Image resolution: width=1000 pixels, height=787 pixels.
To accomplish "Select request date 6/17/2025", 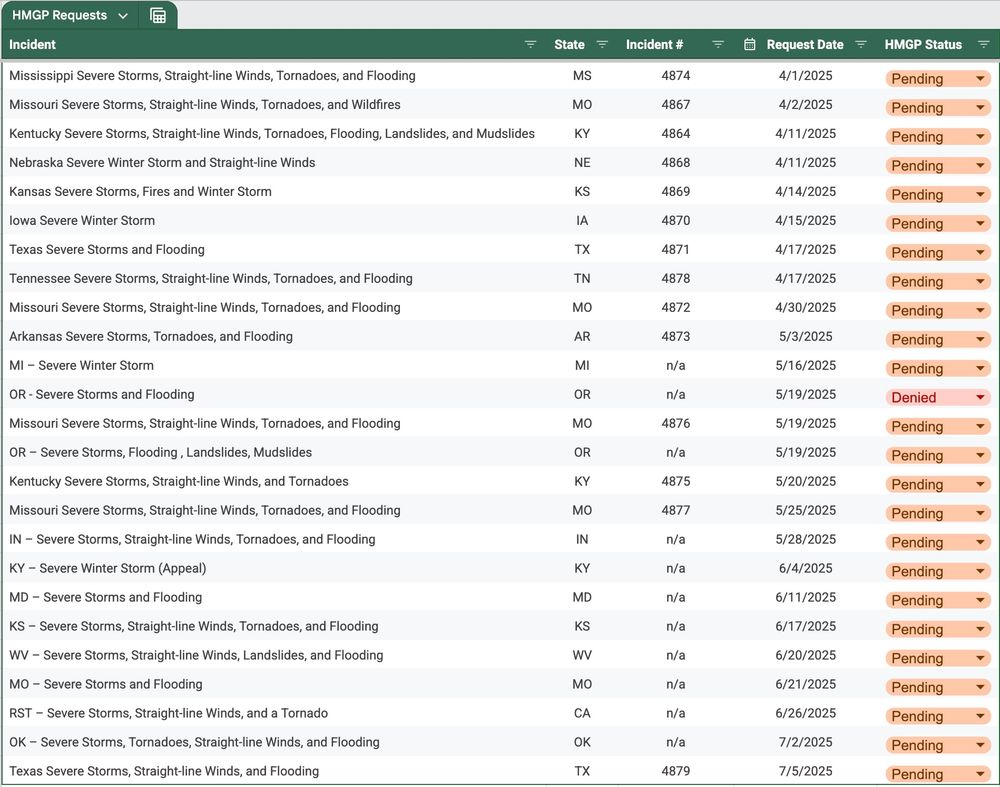I will pos(805,626).
